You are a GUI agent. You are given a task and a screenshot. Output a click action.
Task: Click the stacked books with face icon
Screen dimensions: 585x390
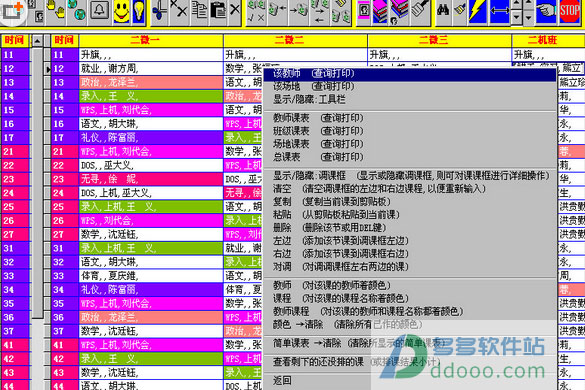point(399,12)
